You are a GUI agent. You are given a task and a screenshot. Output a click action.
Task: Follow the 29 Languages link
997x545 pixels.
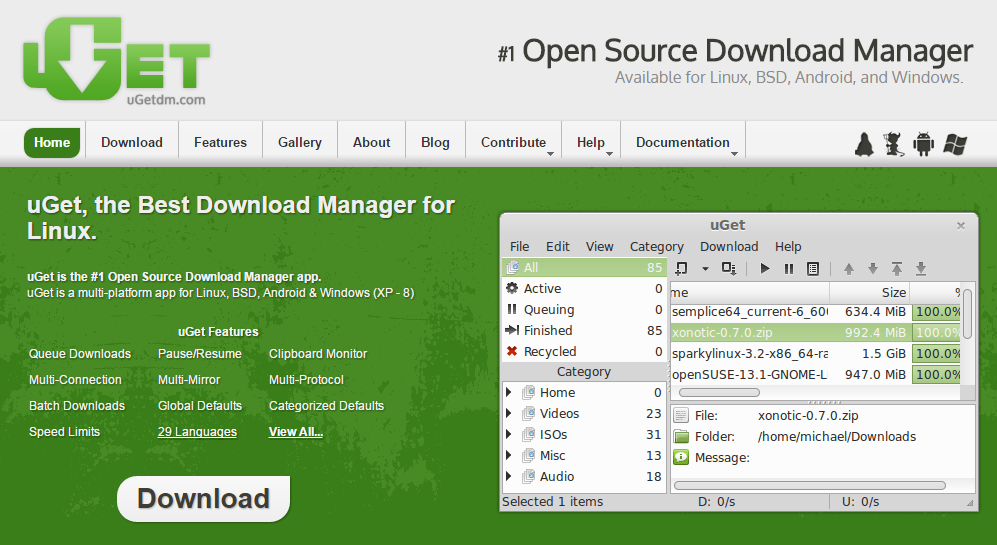[197, 432]
